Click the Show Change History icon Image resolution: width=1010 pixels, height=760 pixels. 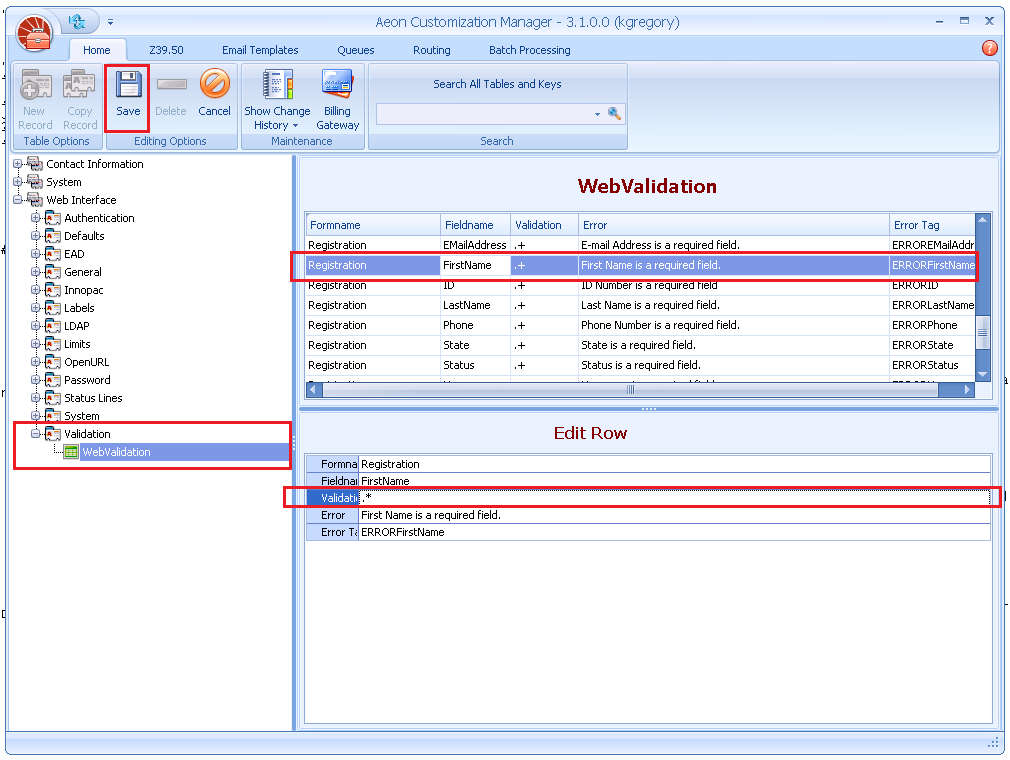click(277, 85)
